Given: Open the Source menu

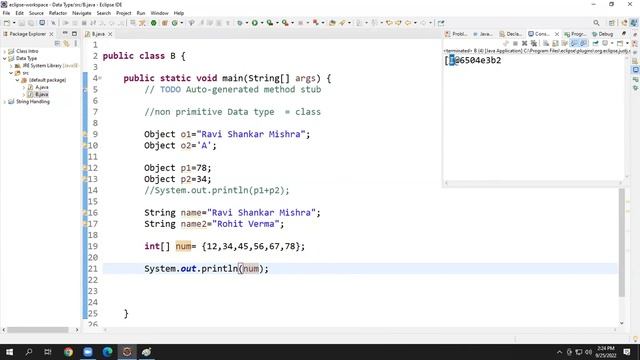Looking at the screenshot, I should [x=36, y=13].
